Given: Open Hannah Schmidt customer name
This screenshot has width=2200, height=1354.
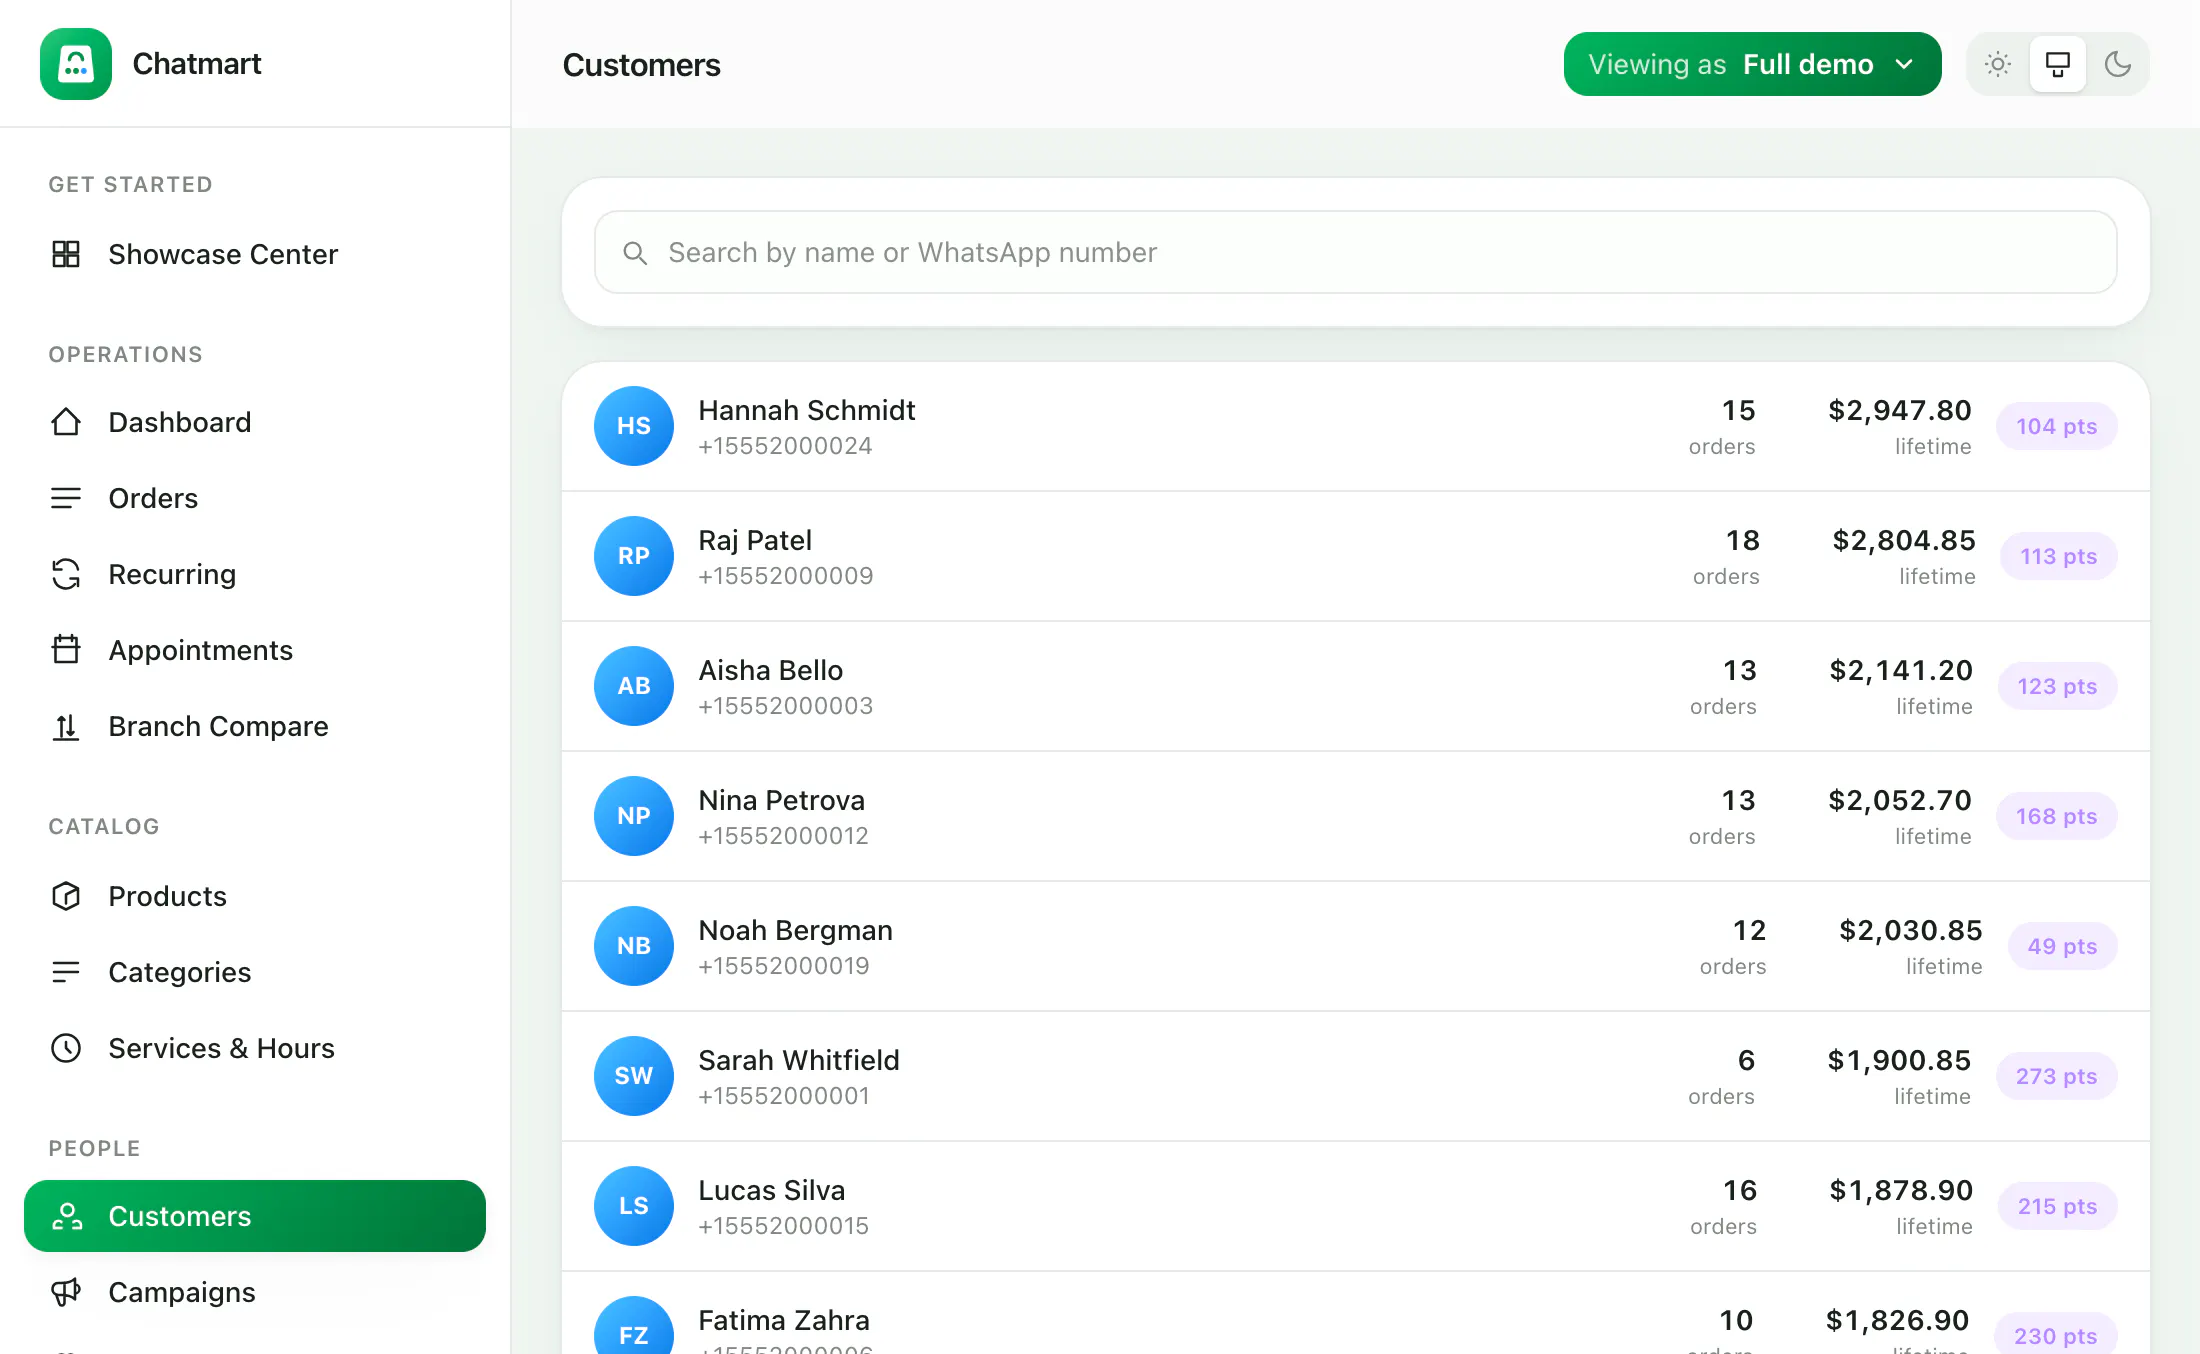Looking at the screenshot, I should [806, 410].
